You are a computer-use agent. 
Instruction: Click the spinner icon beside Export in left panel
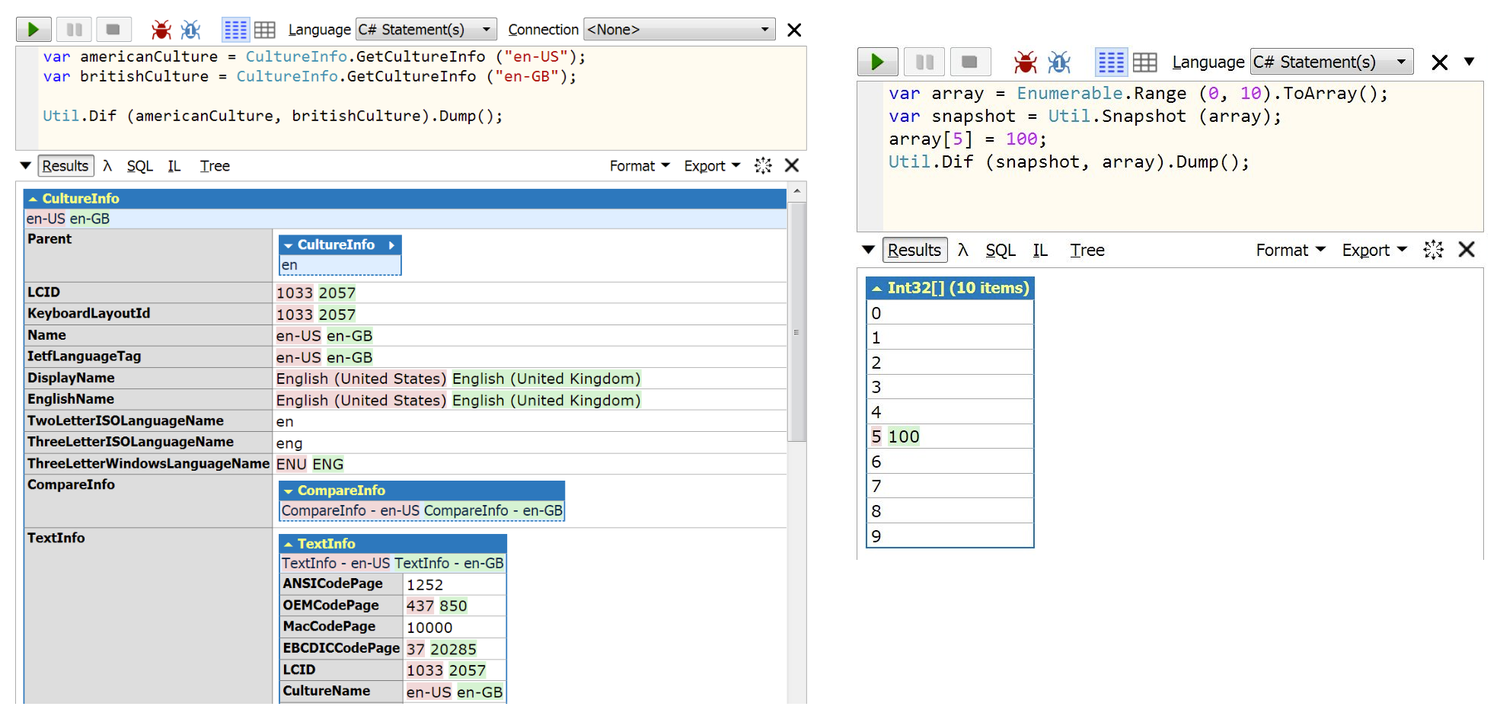click(763, 166)
